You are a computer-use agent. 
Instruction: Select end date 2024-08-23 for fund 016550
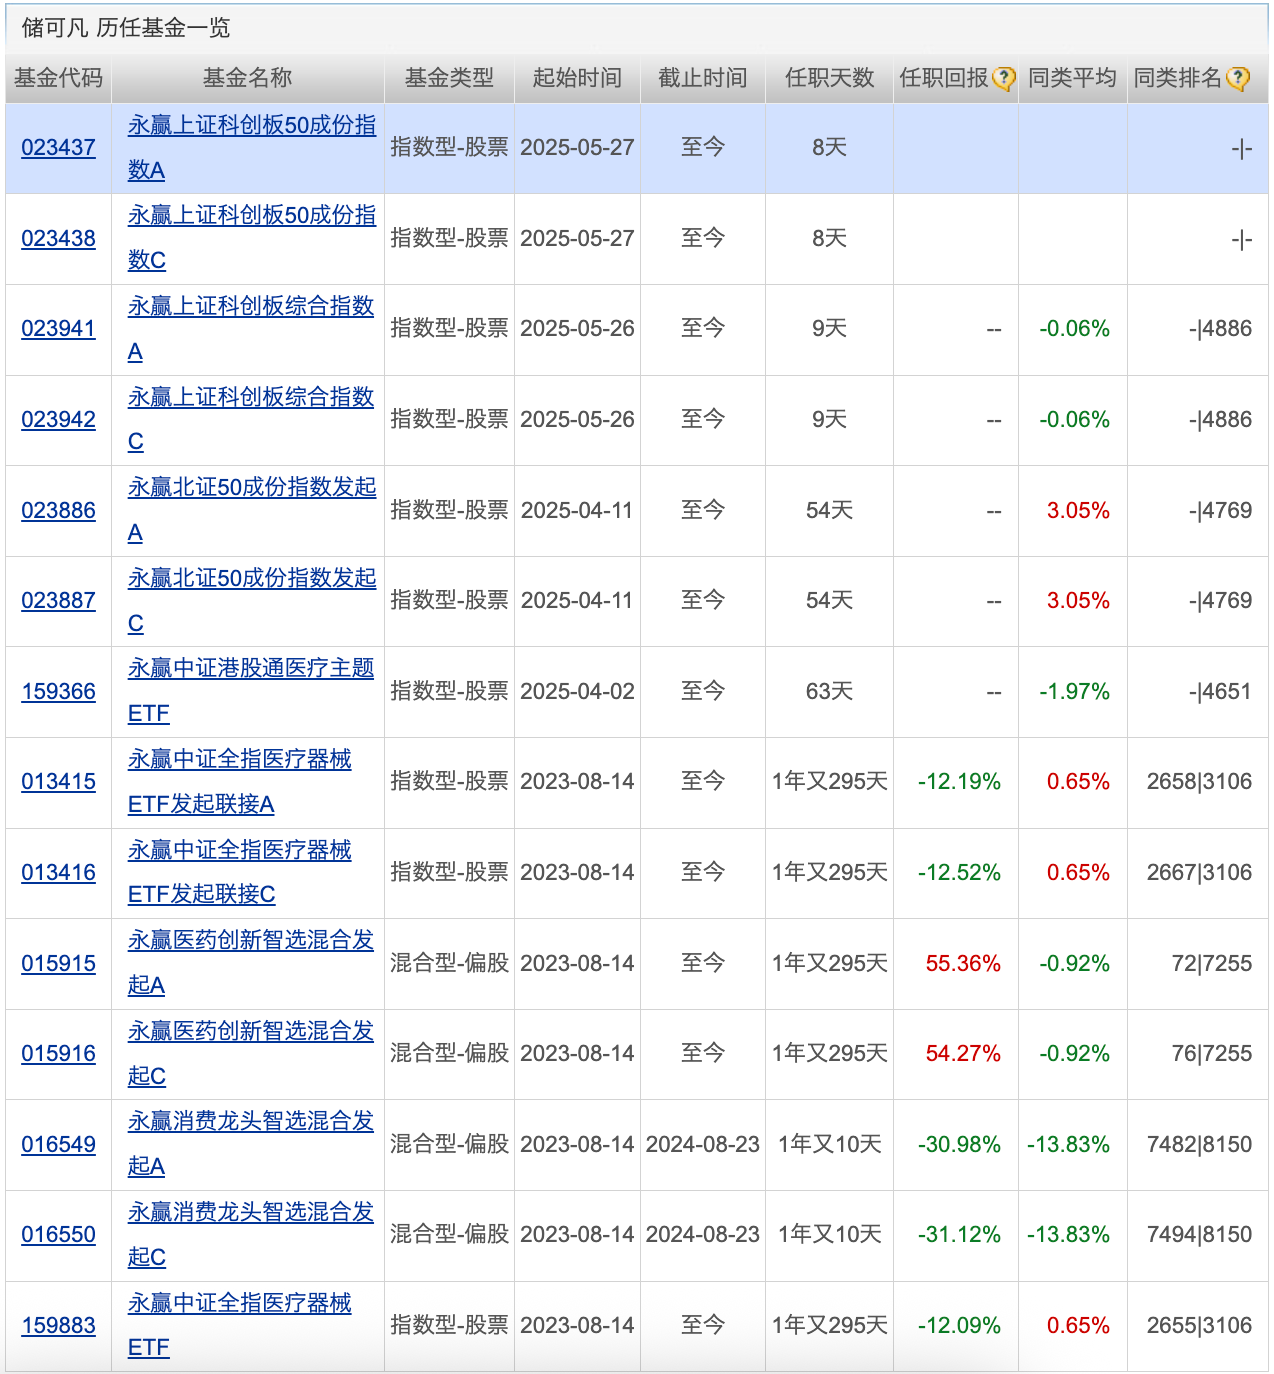tap(703, 1235)
